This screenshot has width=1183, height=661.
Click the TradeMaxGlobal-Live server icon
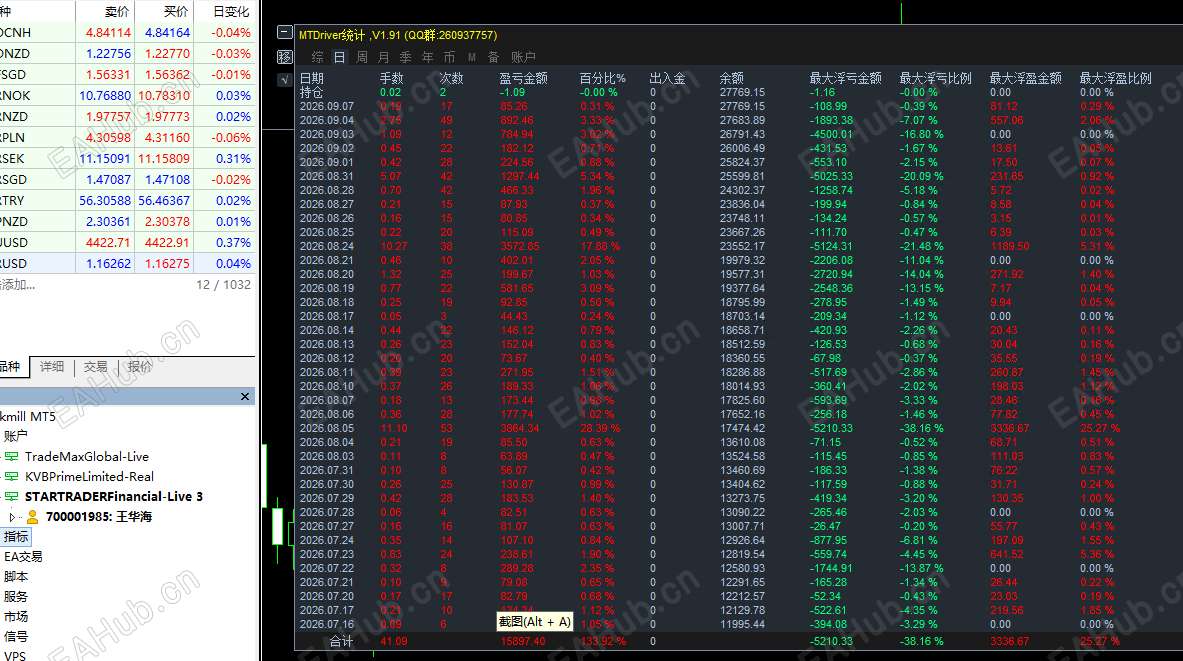pos(11,457)
